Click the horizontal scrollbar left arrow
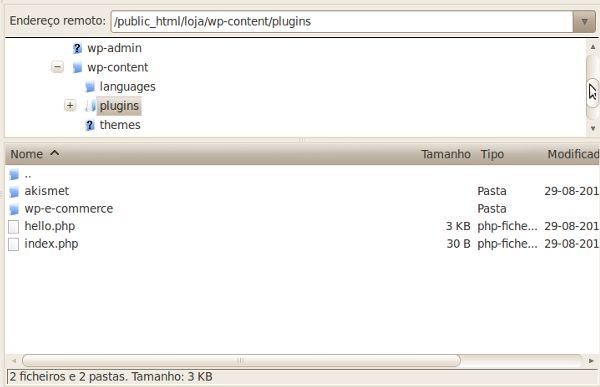Viewport: 600px width, 387px height. (x=14, y=361)
